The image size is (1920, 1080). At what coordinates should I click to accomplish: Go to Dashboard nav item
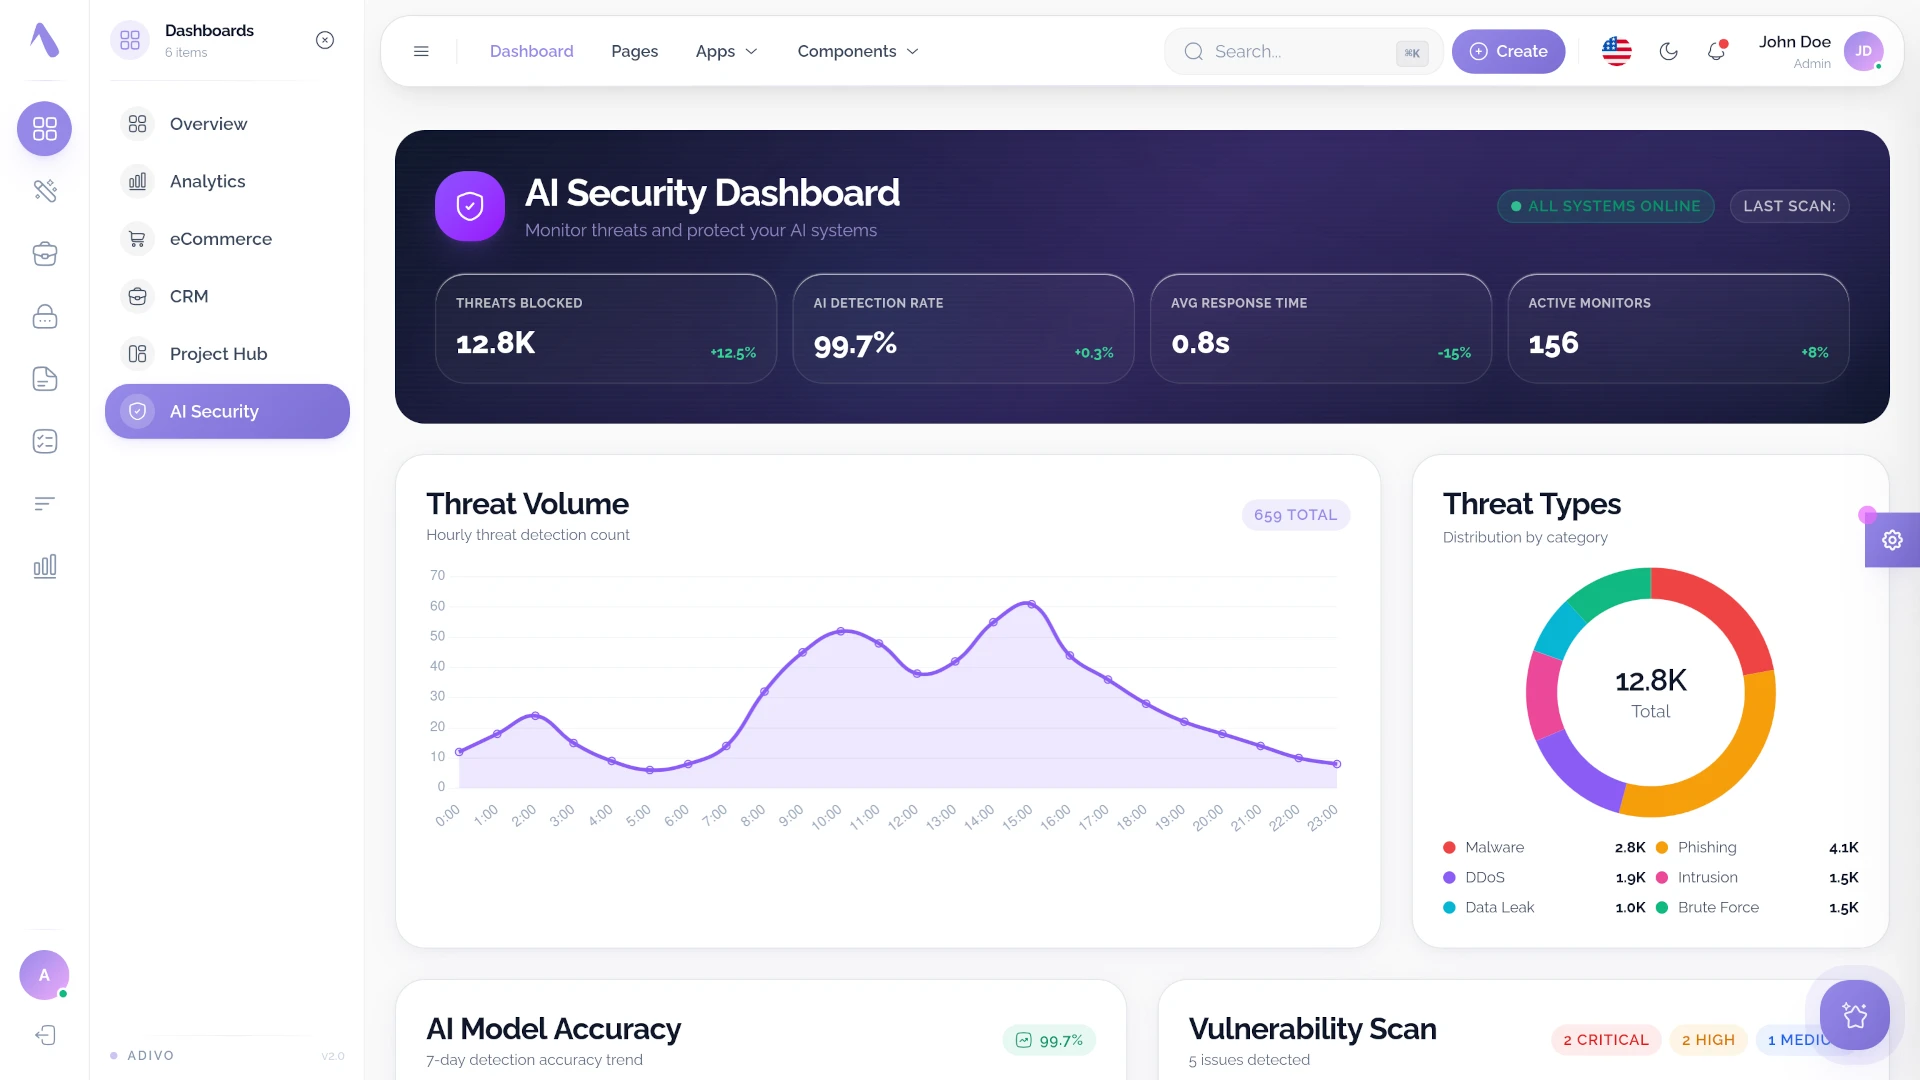(531, 51)
